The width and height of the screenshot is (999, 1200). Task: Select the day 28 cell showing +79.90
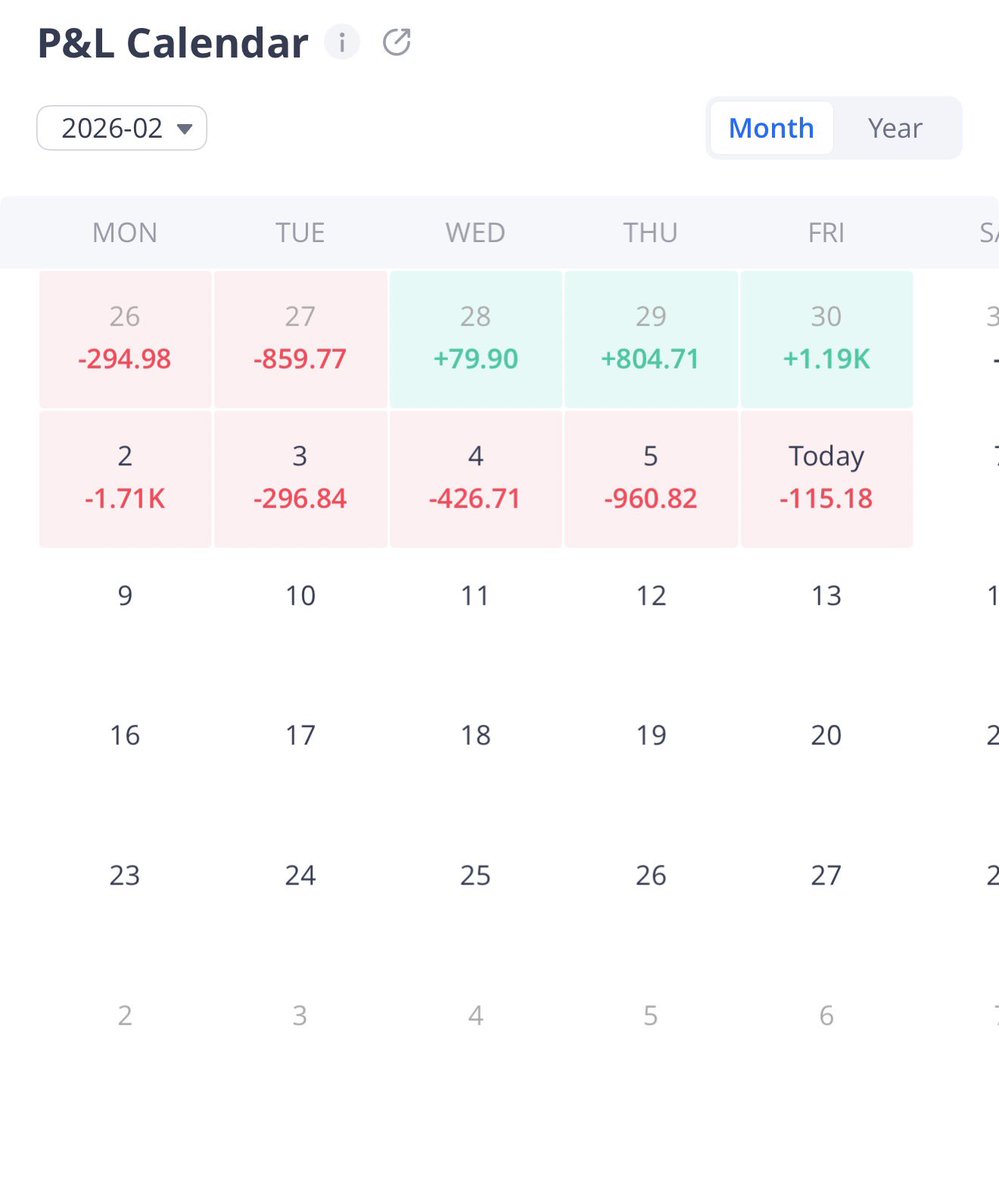[x=475, y=339]
